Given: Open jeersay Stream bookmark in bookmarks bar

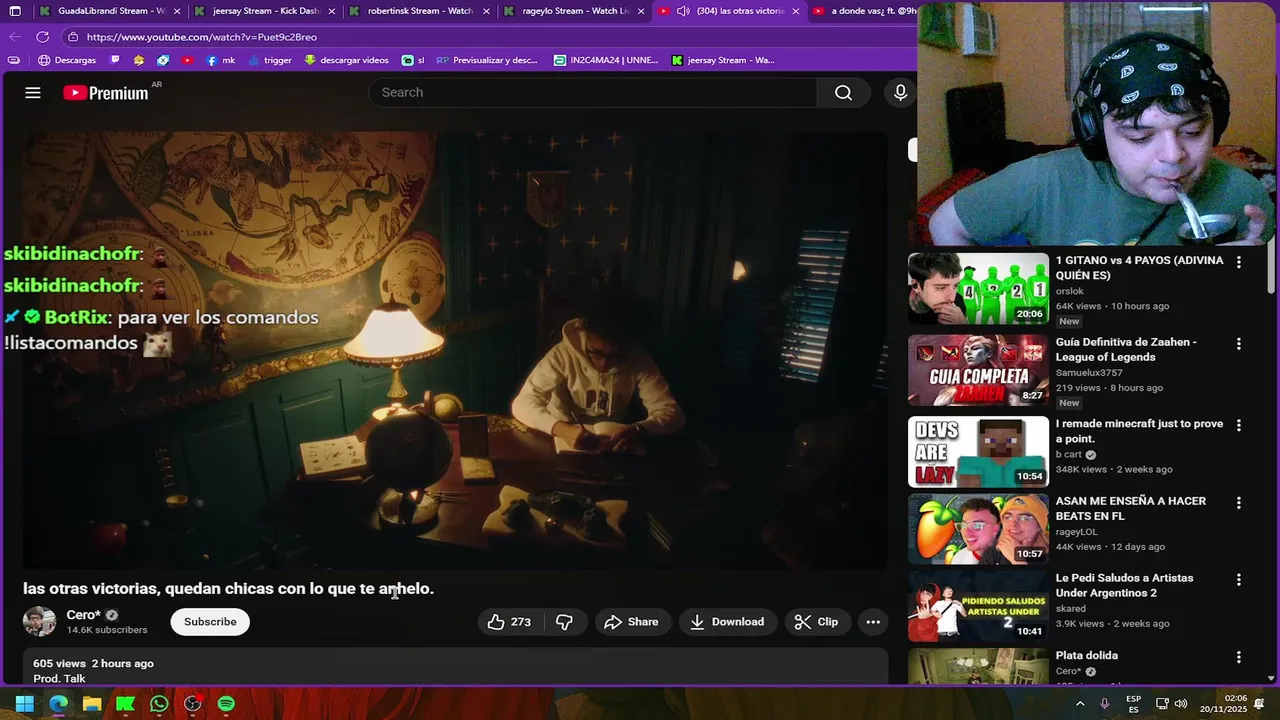Looking at the screenshot, I should point(723,60).
